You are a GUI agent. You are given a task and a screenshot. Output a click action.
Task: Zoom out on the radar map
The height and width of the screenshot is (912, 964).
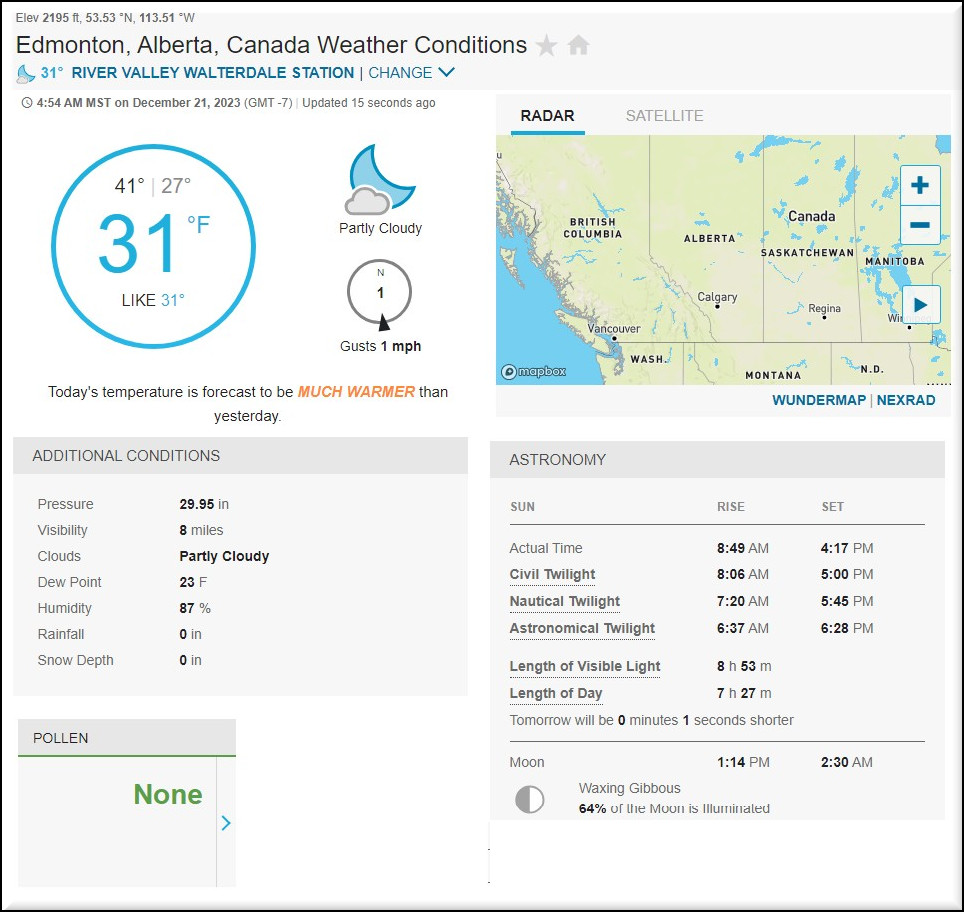tap(920, 225)
